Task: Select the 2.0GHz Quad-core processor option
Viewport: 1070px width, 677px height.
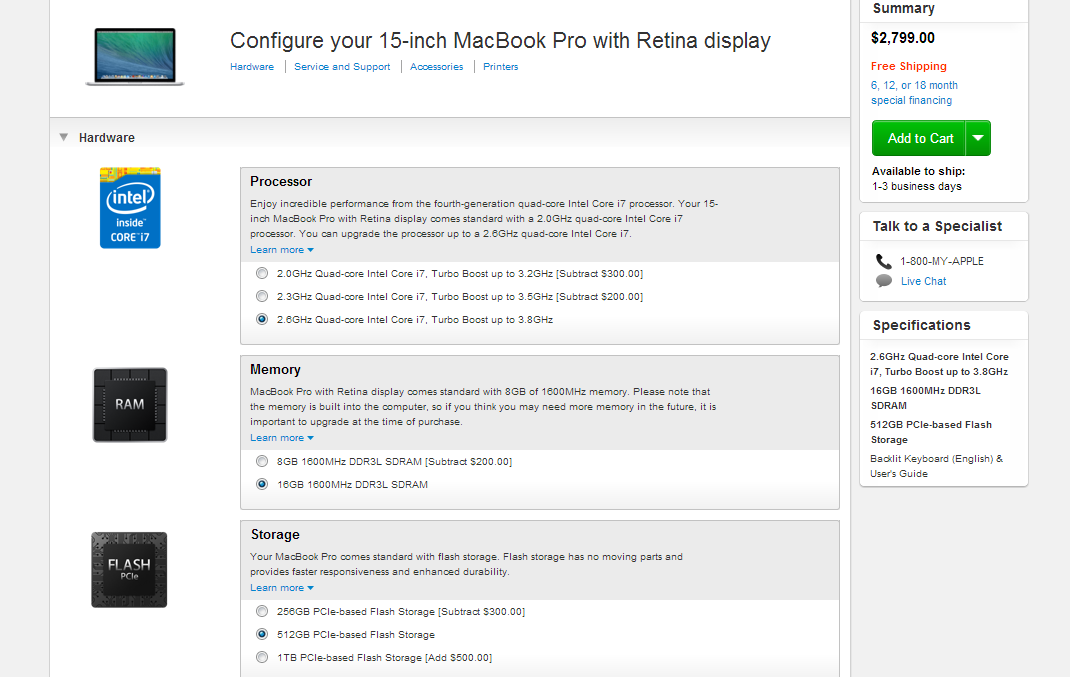Action: pos(262,274)
